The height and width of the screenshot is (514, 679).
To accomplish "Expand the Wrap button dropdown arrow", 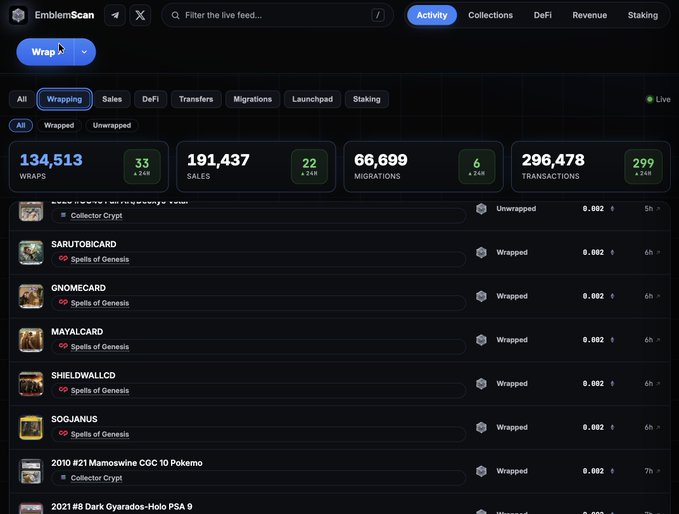I will tap(84, 52).
